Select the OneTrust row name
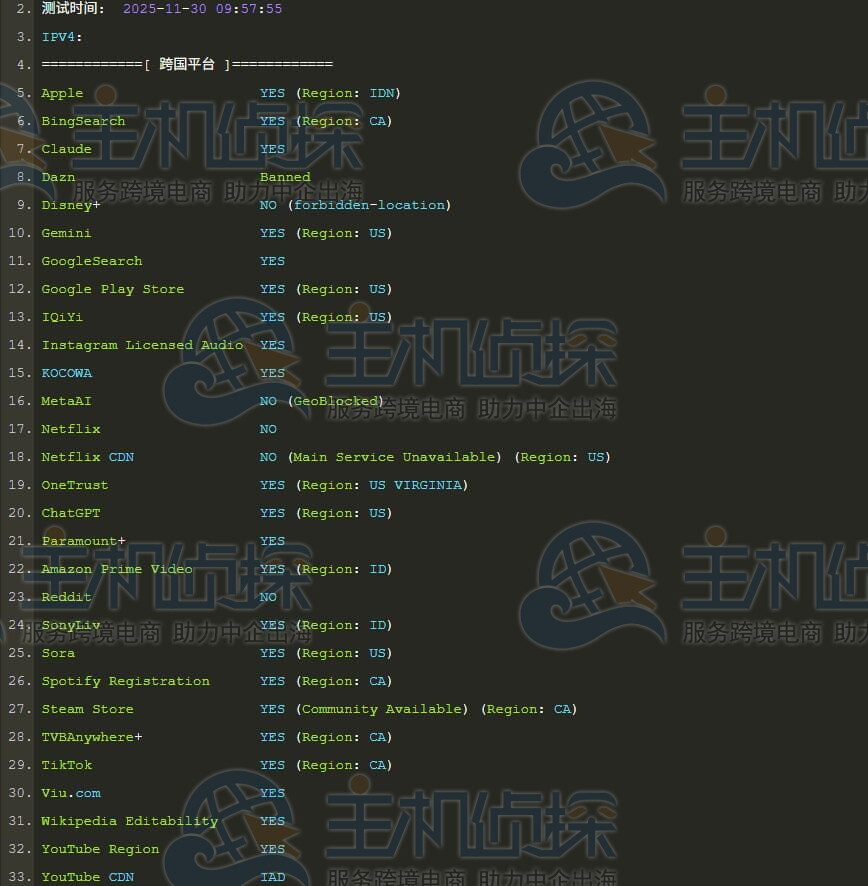Image resolution: width=868 pixels, height=886 pixels. pos(75,485)
